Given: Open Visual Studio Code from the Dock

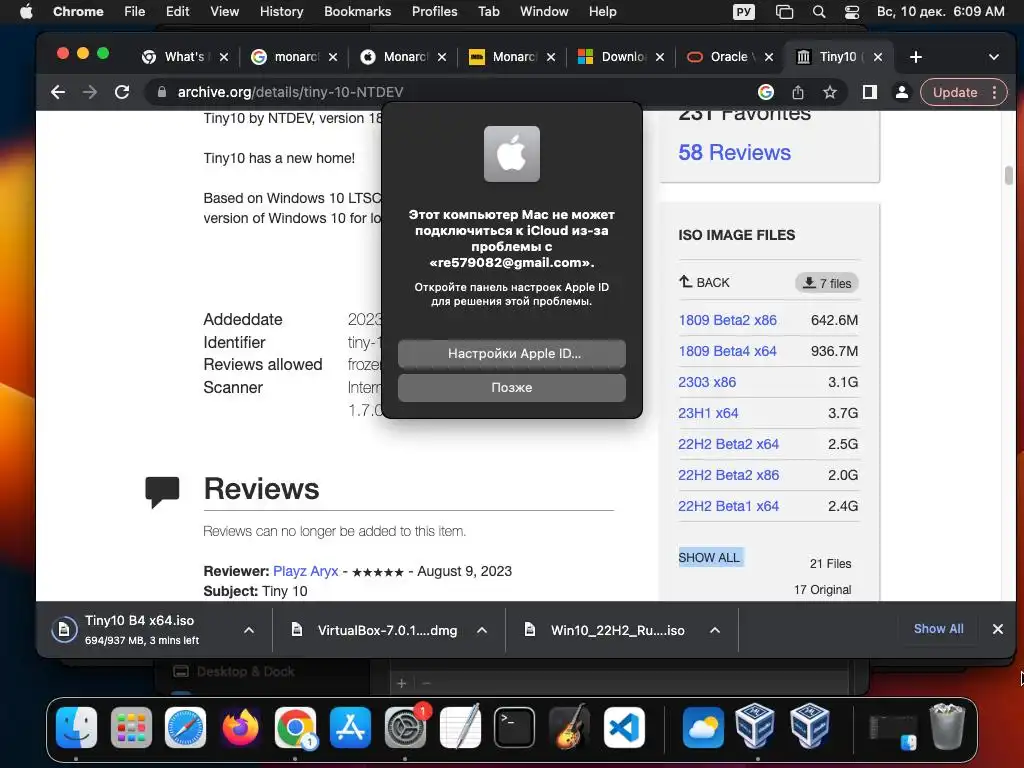Looking at the screenshot, I should [x=624, y=727].
